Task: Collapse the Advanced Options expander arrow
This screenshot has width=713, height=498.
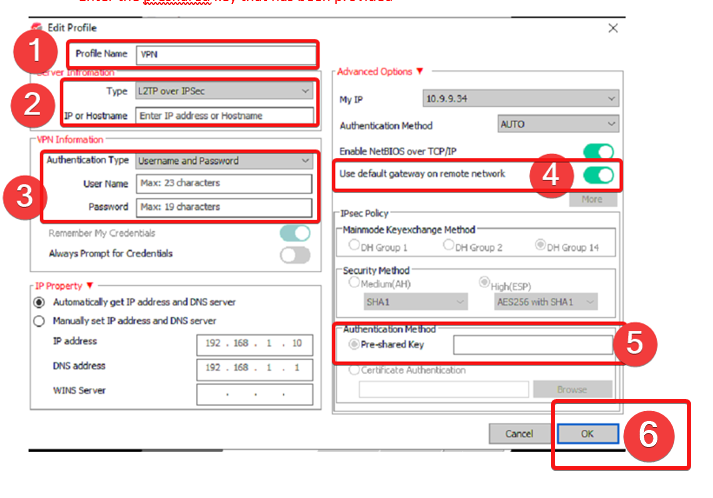Action: [x=420, y=72]
